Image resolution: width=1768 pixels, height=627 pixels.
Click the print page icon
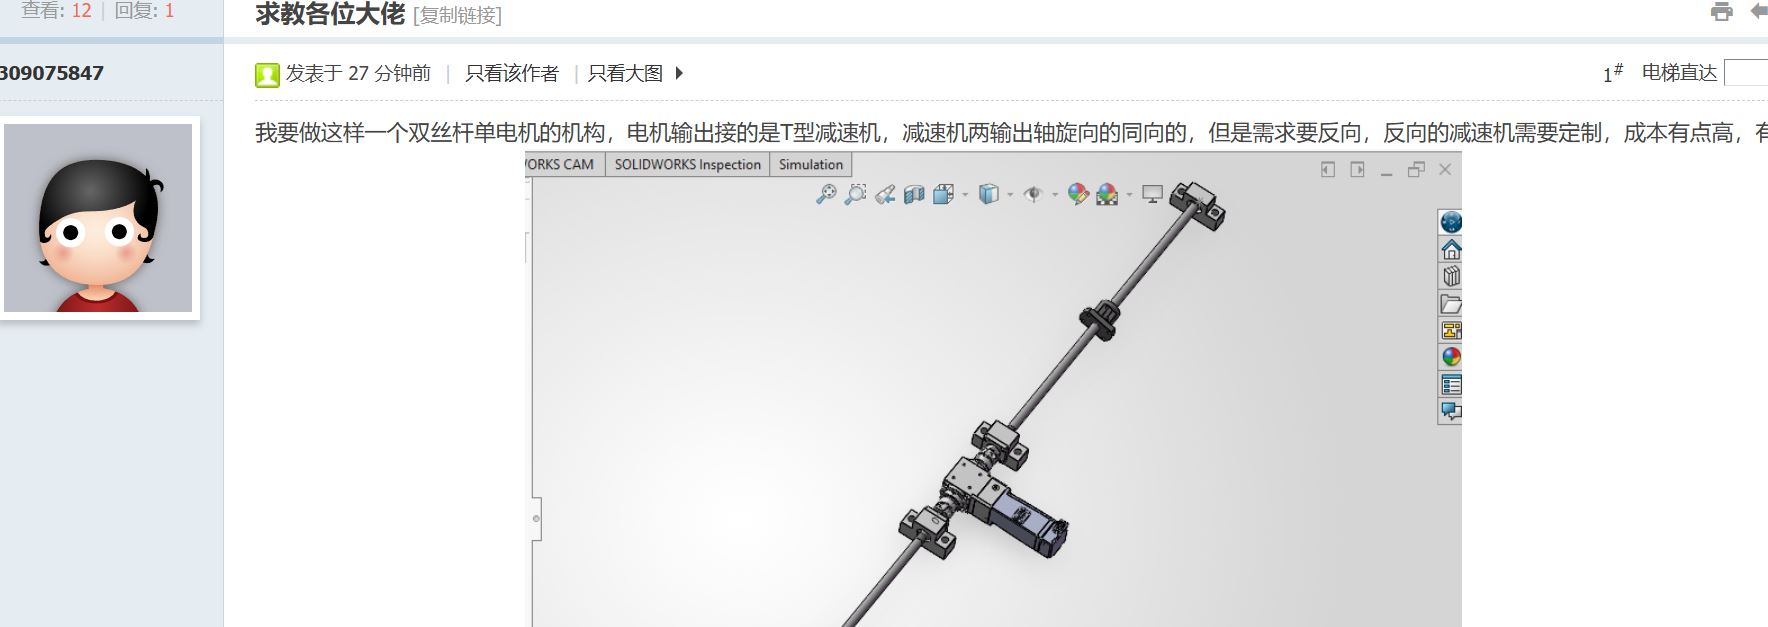pos(1721,12)
